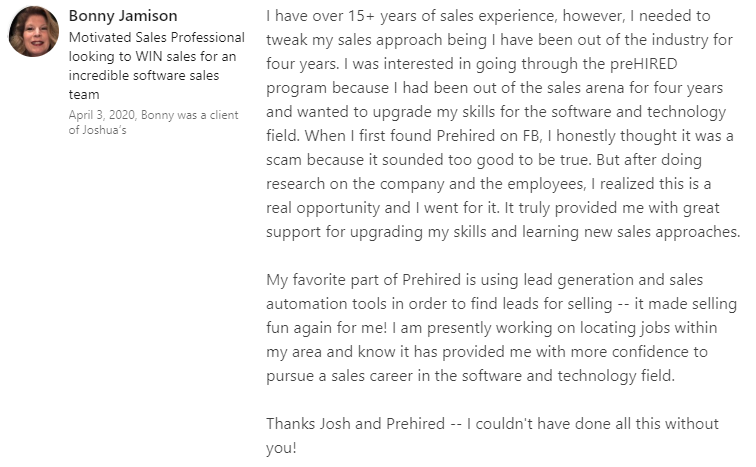Click the final word 'you!' of the recommendation
The width and height of the screenshot is (756, 467).
pyautogui.click(x=281, y=448)
